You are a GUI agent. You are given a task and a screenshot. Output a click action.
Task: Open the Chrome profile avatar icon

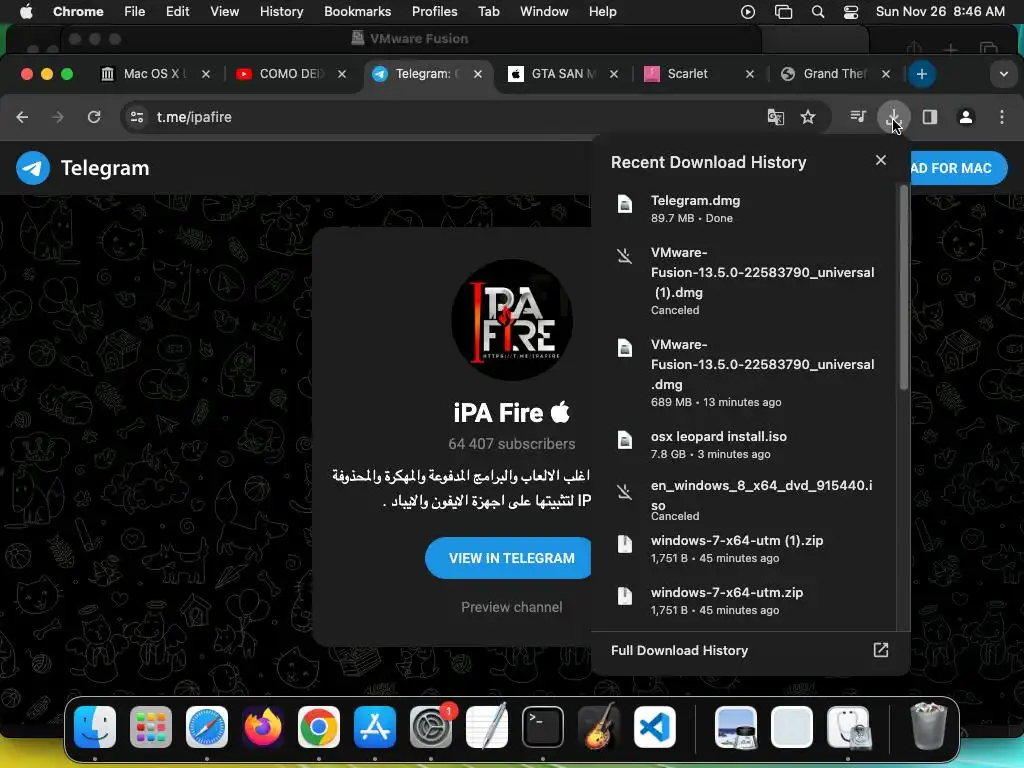coord(965,117)
